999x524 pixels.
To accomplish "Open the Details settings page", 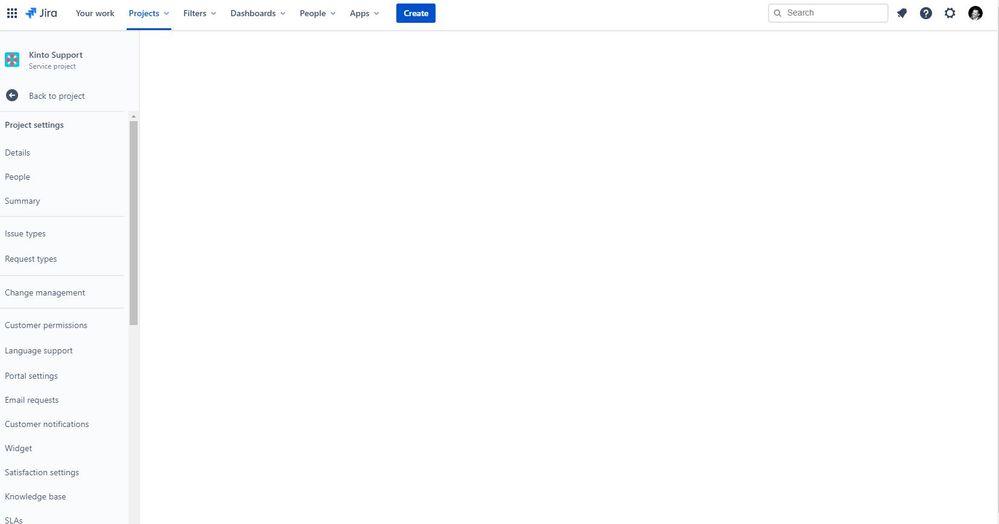I will 17,152.
